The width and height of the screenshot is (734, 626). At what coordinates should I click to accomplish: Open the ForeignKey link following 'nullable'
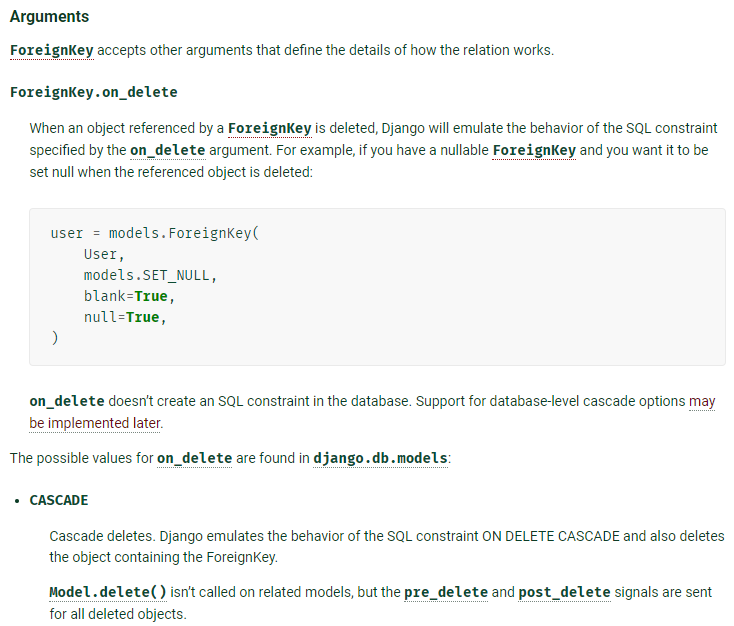coord(534,150)
